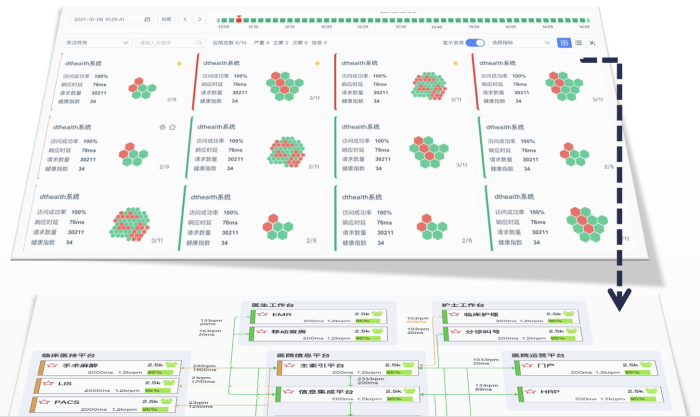The height and width of the screenshot is (417, 700).
Task: Select the 医院信息平台 group label
Action: pyautogui.click(x=303, y=355)
